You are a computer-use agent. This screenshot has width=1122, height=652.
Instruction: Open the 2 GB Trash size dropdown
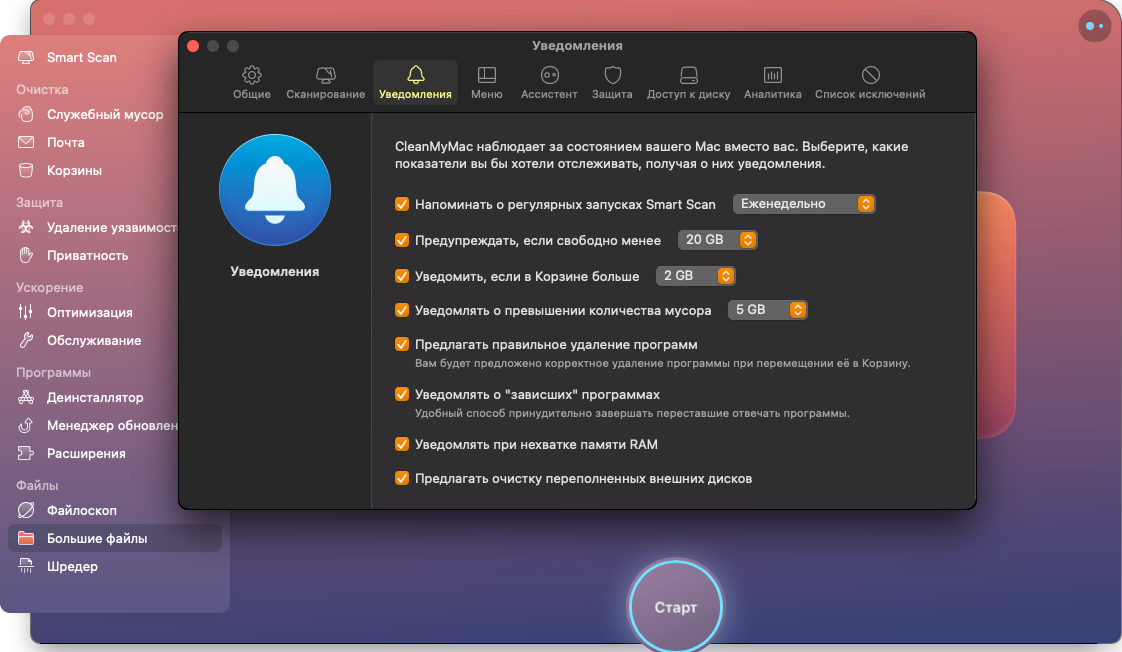tap(696, 275)
